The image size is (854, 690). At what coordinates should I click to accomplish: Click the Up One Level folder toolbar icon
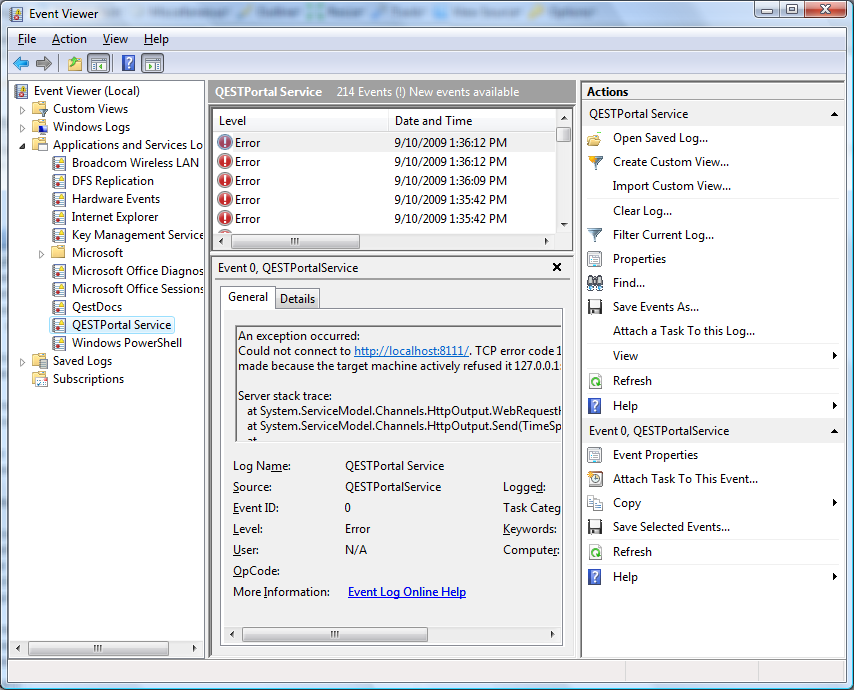(x=75, y=64)
